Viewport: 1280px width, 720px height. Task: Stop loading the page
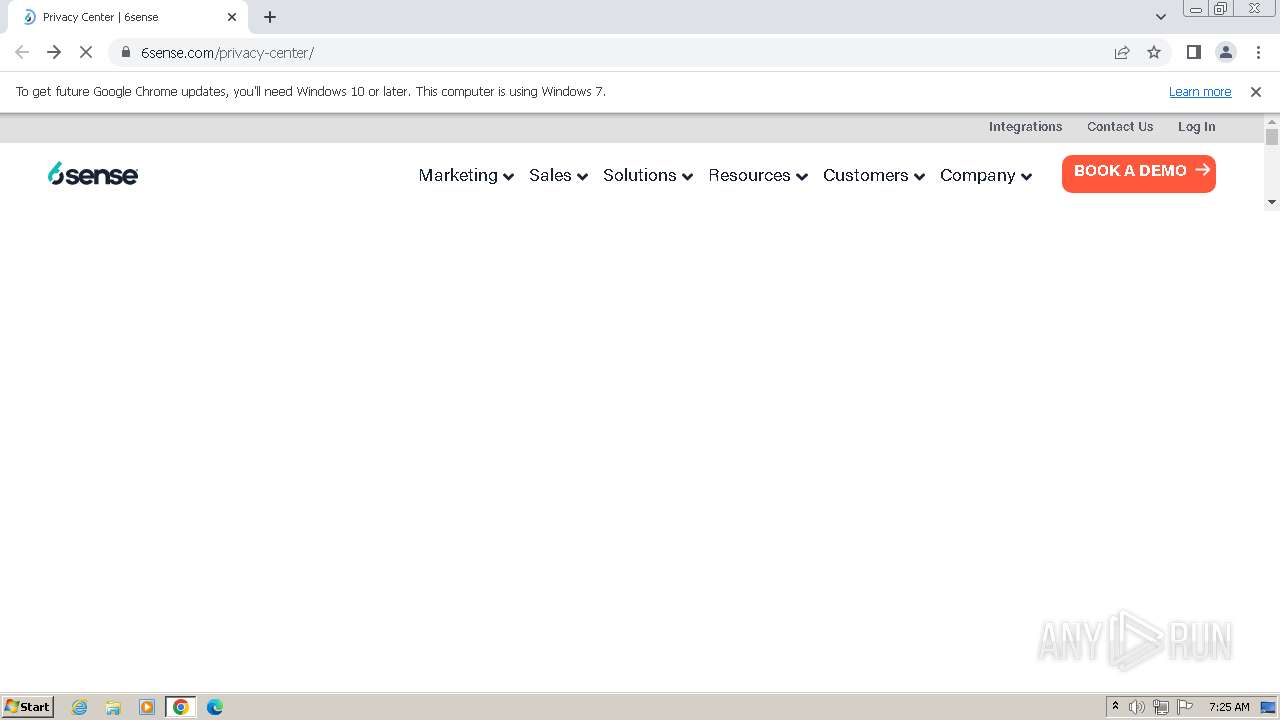pyautogui.click(x=86, y=52)
